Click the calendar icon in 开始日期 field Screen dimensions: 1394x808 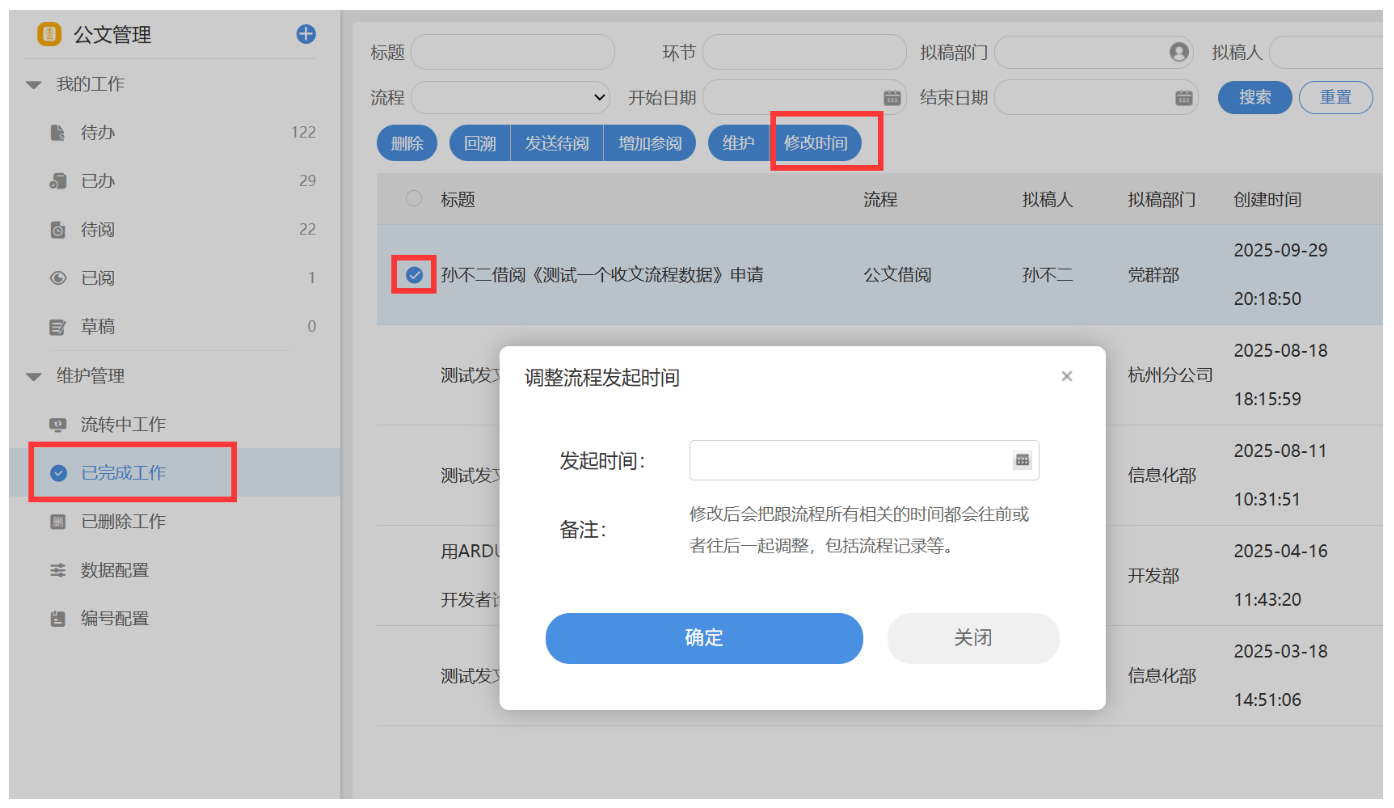[892, 97]
